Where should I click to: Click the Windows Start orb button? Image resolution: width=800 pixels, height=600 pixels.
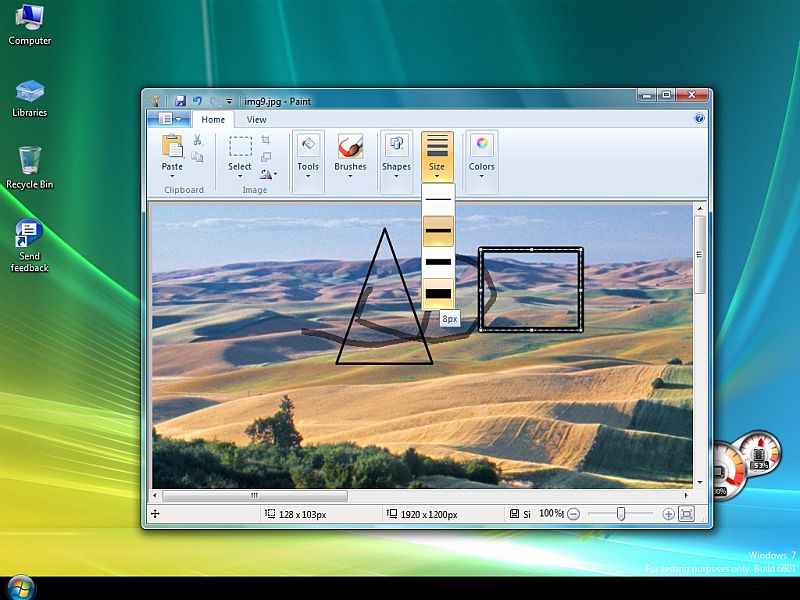[21, 587]
